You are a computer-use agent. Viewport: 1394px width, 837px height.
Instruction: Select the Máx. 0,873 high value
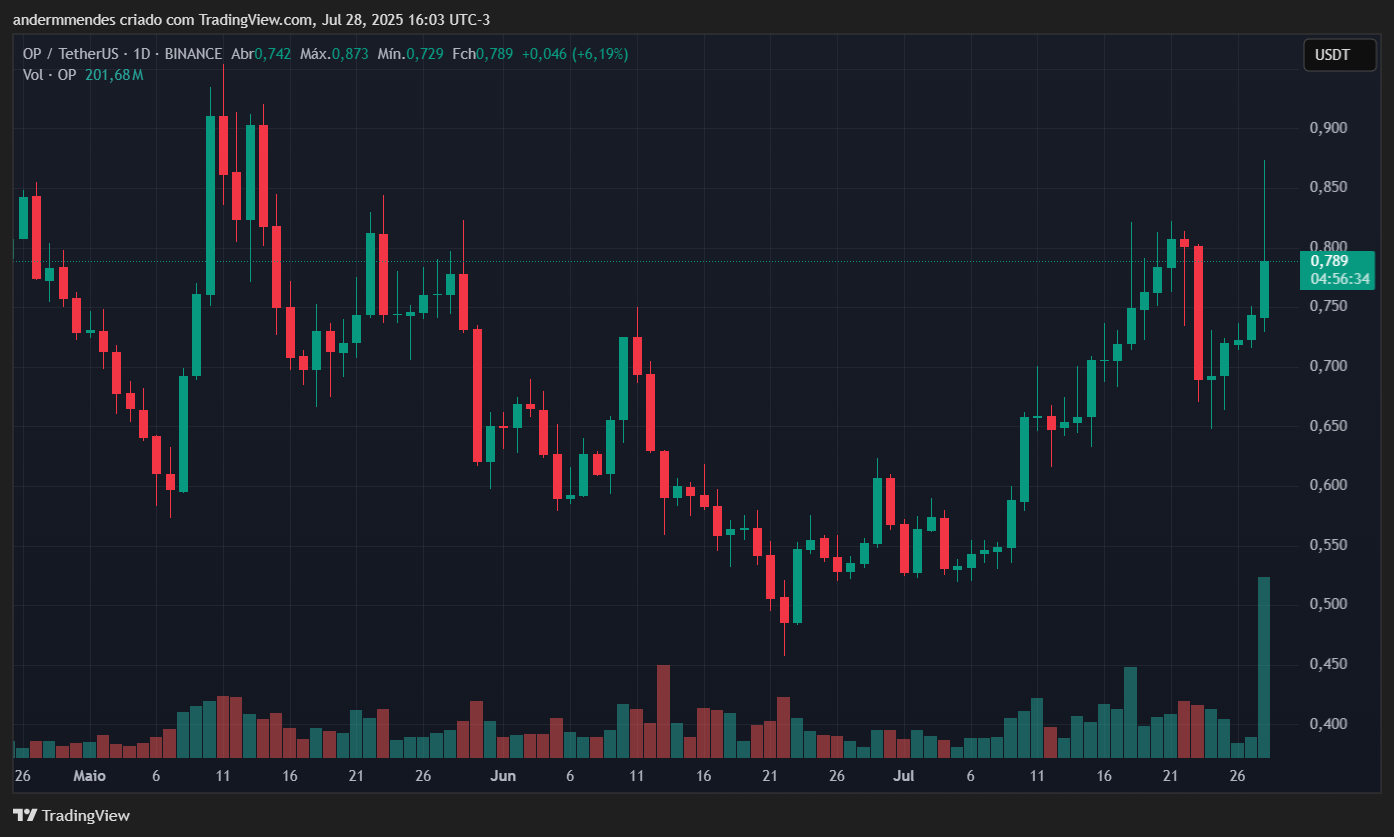click(334, 54)
